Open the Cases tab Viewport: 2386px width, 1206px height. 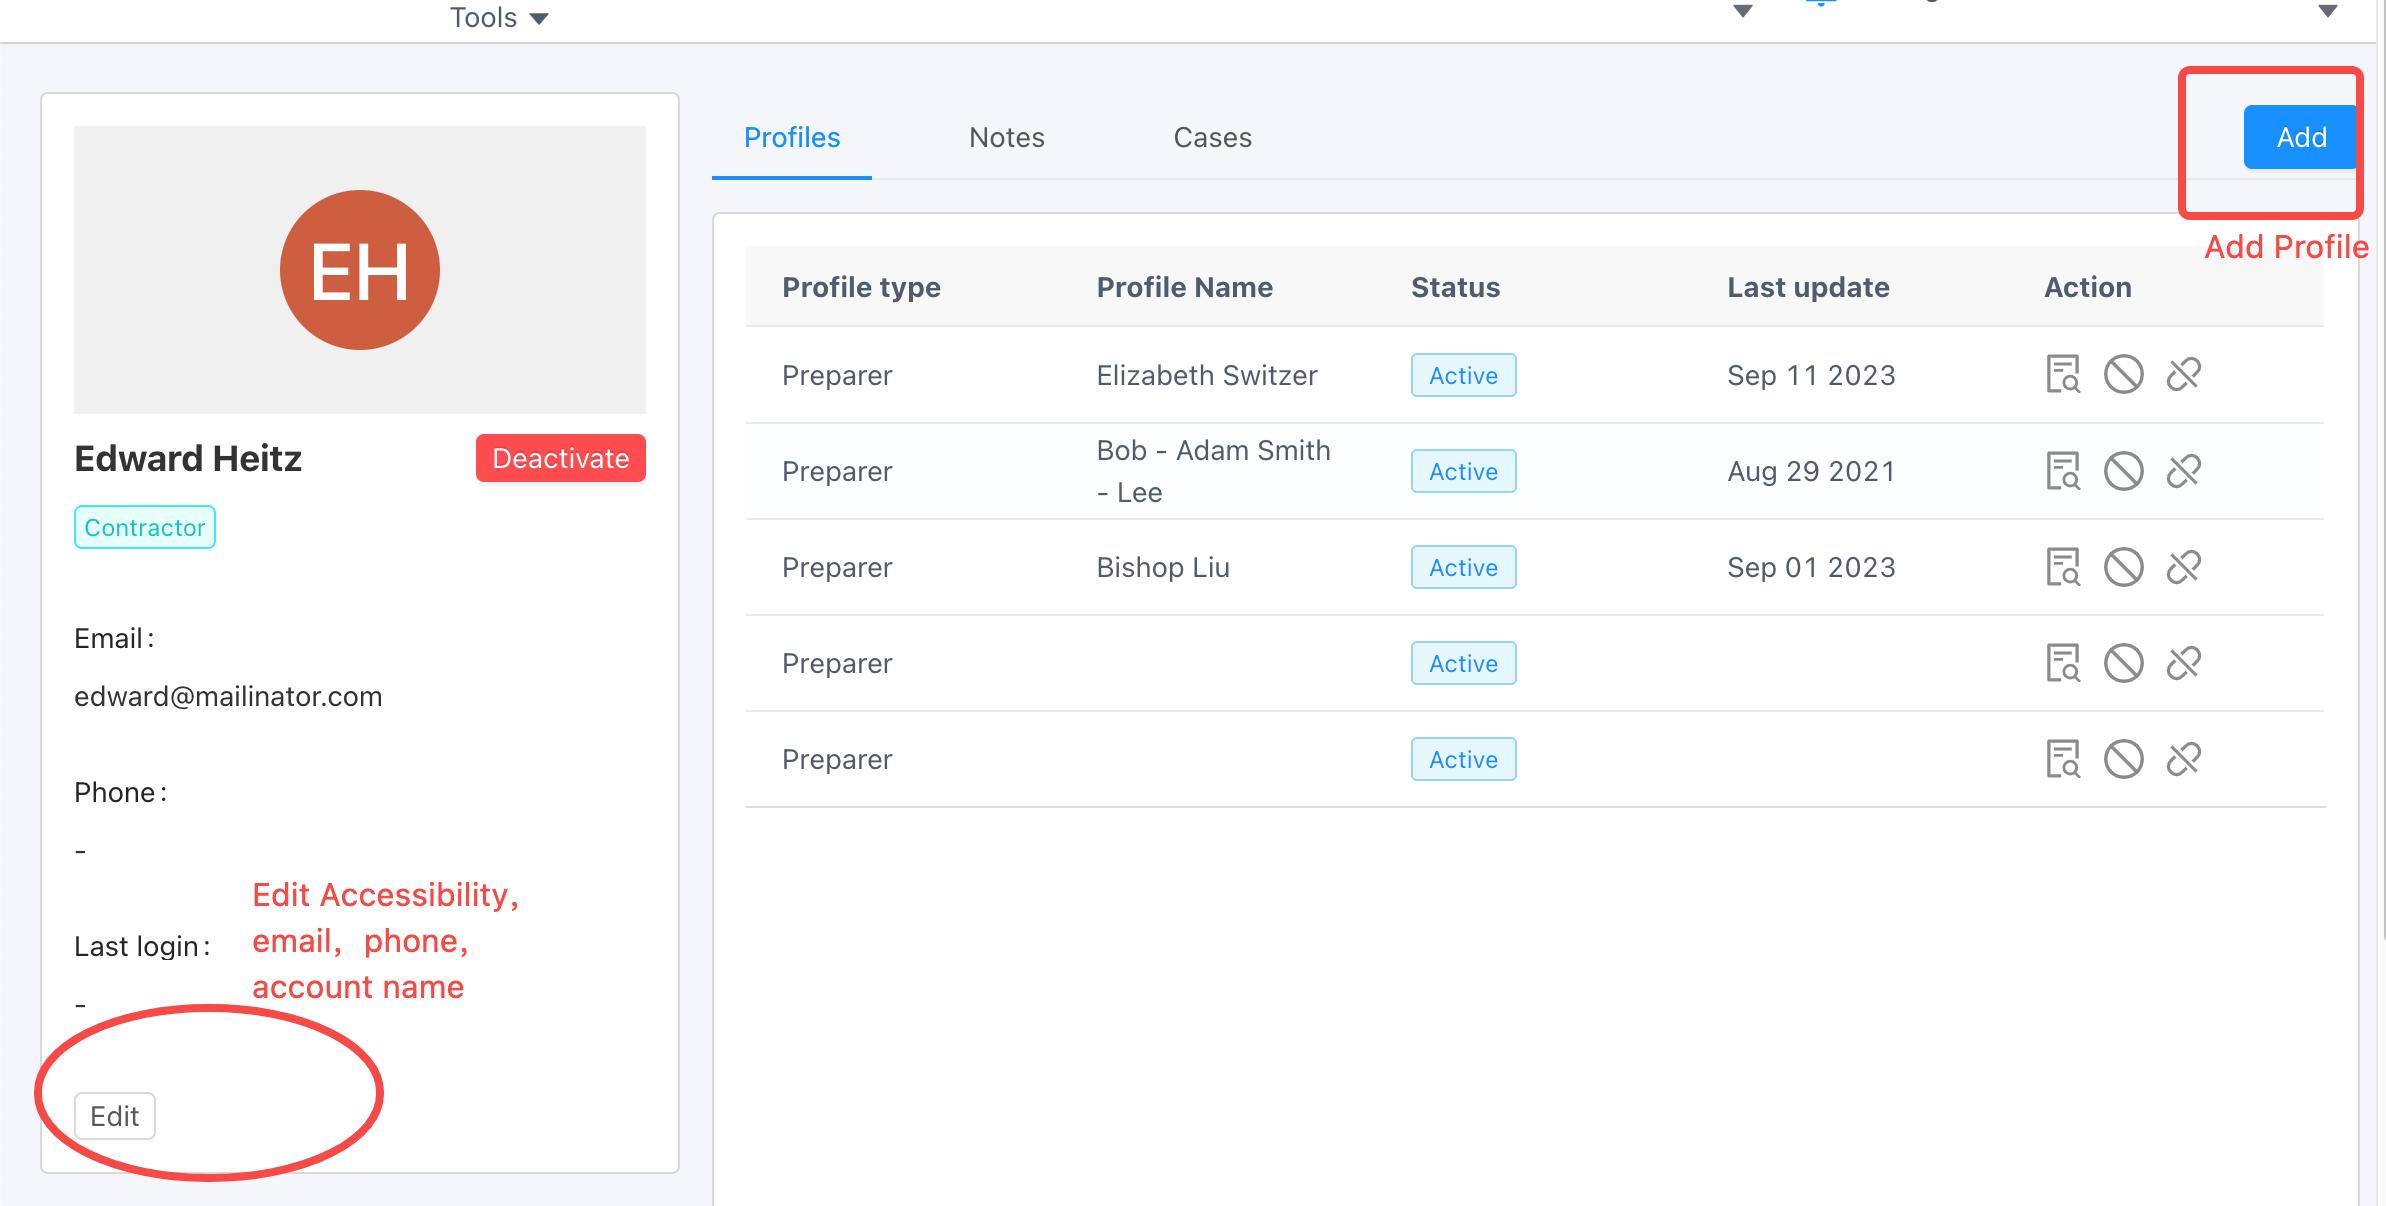[x=1212, y=138]
